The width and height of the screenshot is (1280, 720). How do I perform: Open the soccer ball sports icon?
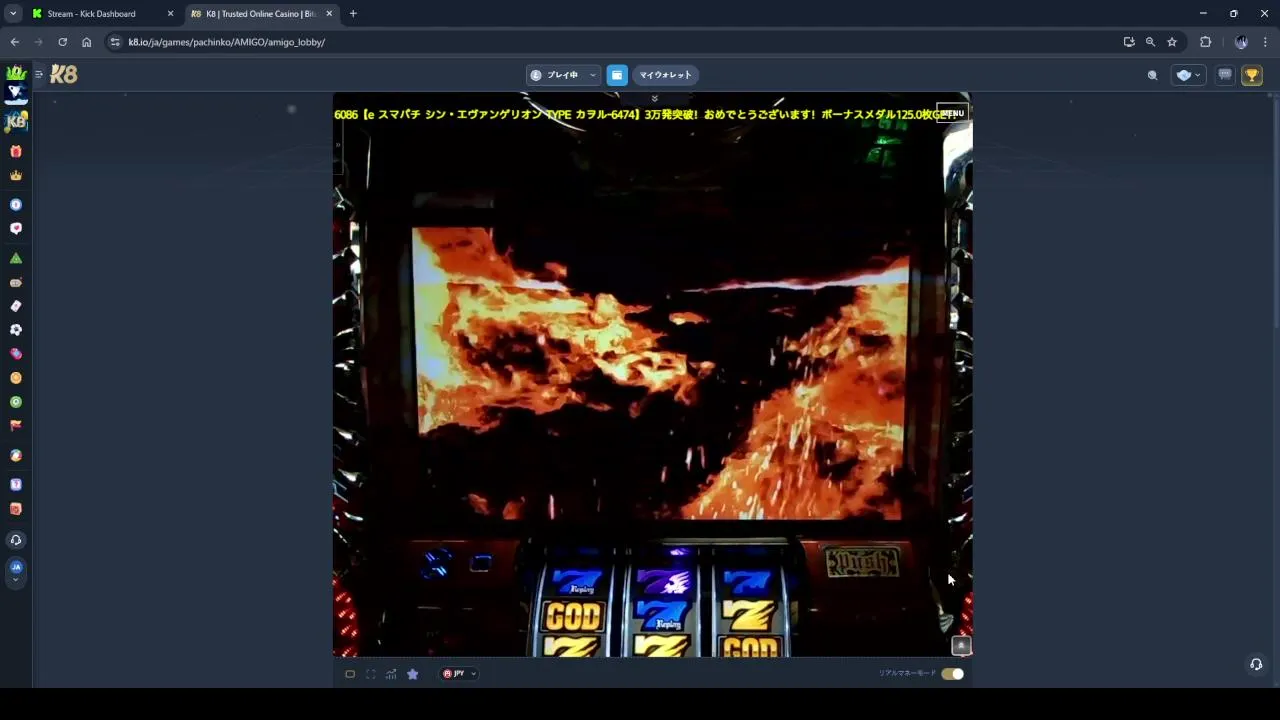point(15,330)
